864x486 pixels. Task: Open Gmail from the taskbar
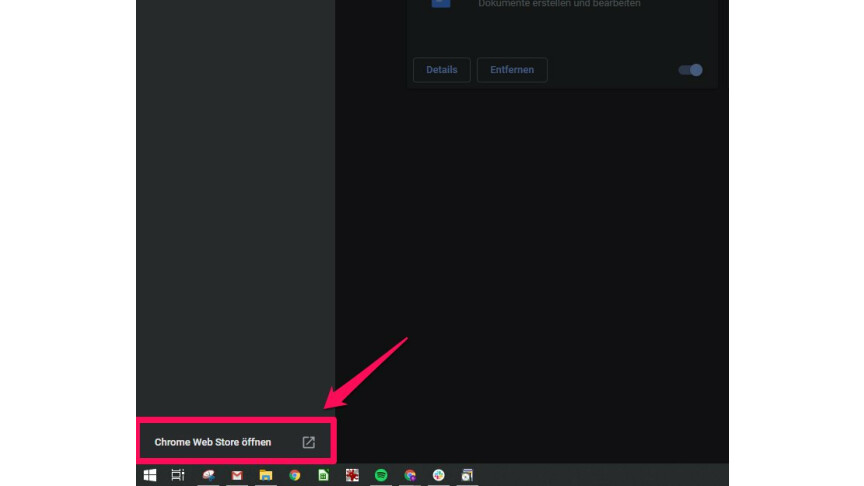(x=237, y=476)
